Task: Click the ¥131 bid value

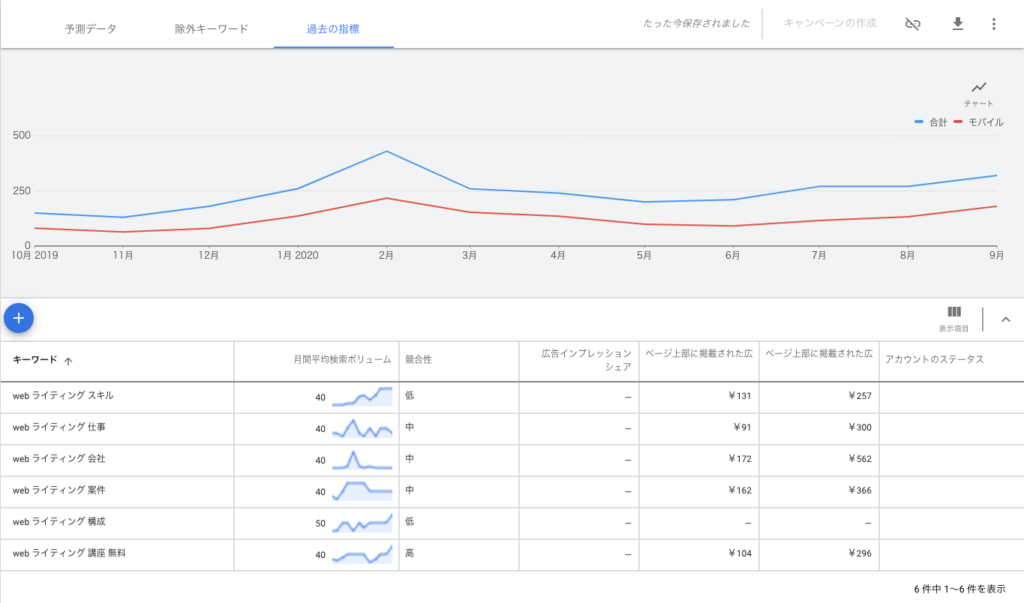Action: [x=740, y=396]
